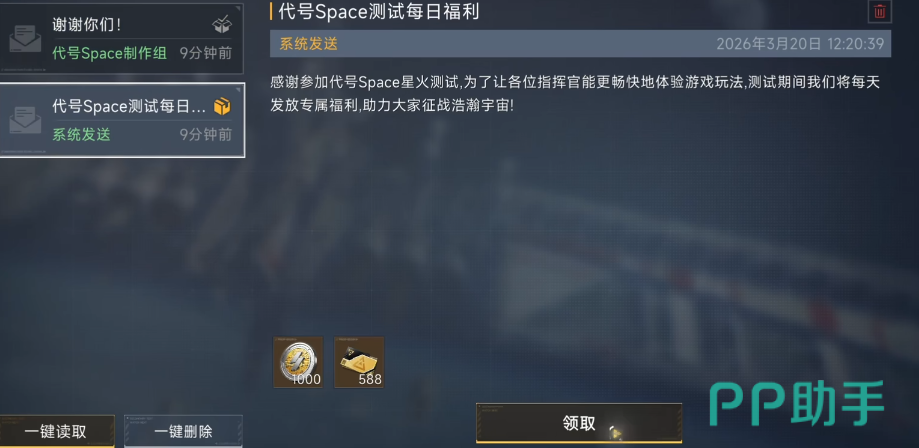The width and height of the screenshot is (919, 448).
Task: Click the orange 系统发送 header label
Action: tap(308, 44)
